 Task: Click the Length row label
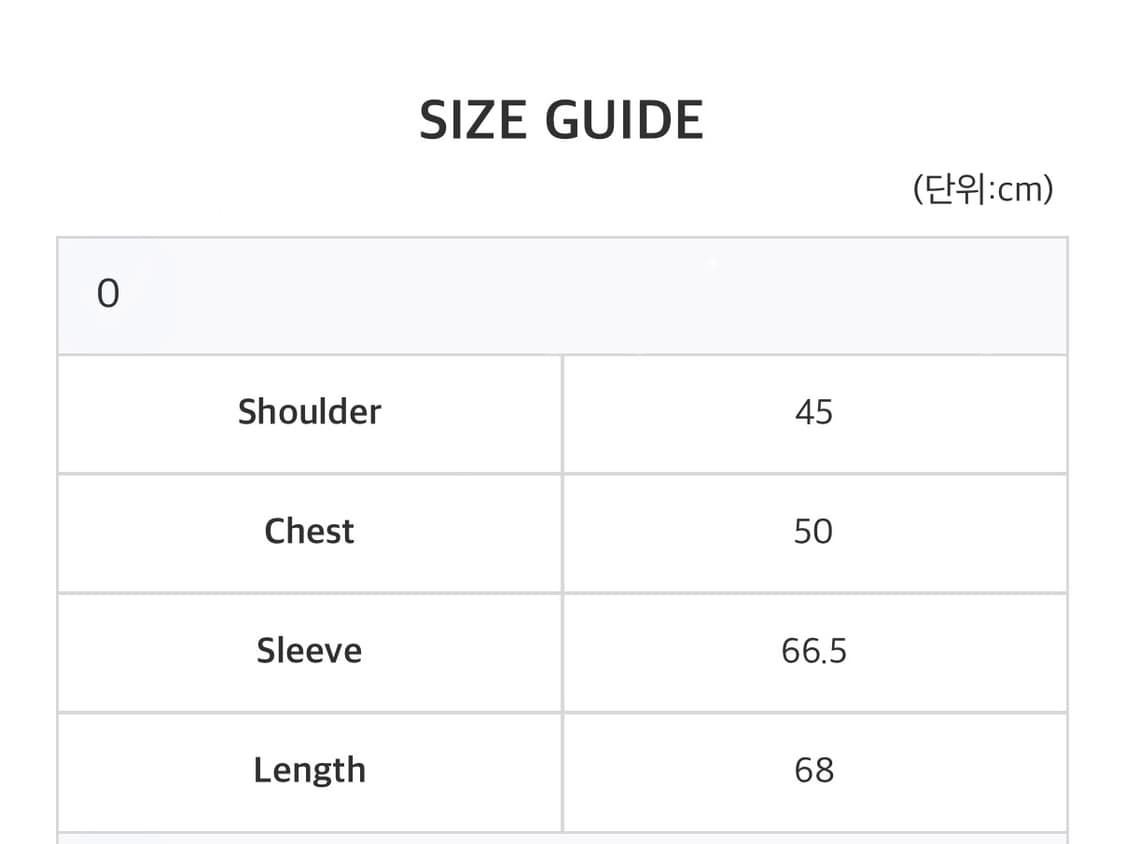click(309, 770)
